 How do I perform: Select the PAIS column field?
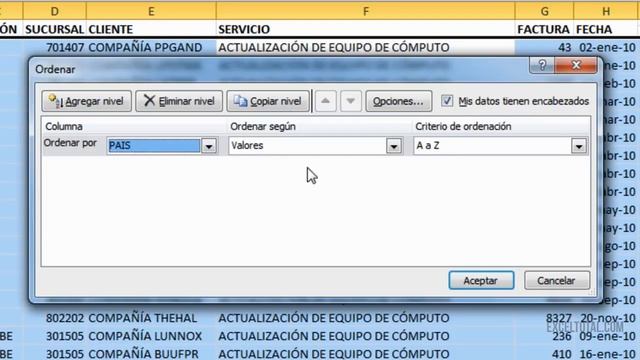coord(154,146)
